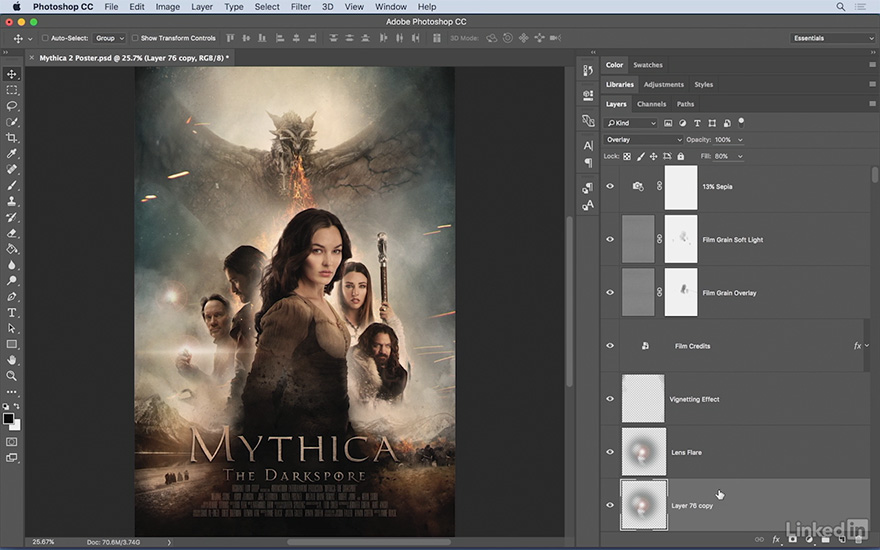
Task: Click the Opacity value field
Action: point(723,140)
